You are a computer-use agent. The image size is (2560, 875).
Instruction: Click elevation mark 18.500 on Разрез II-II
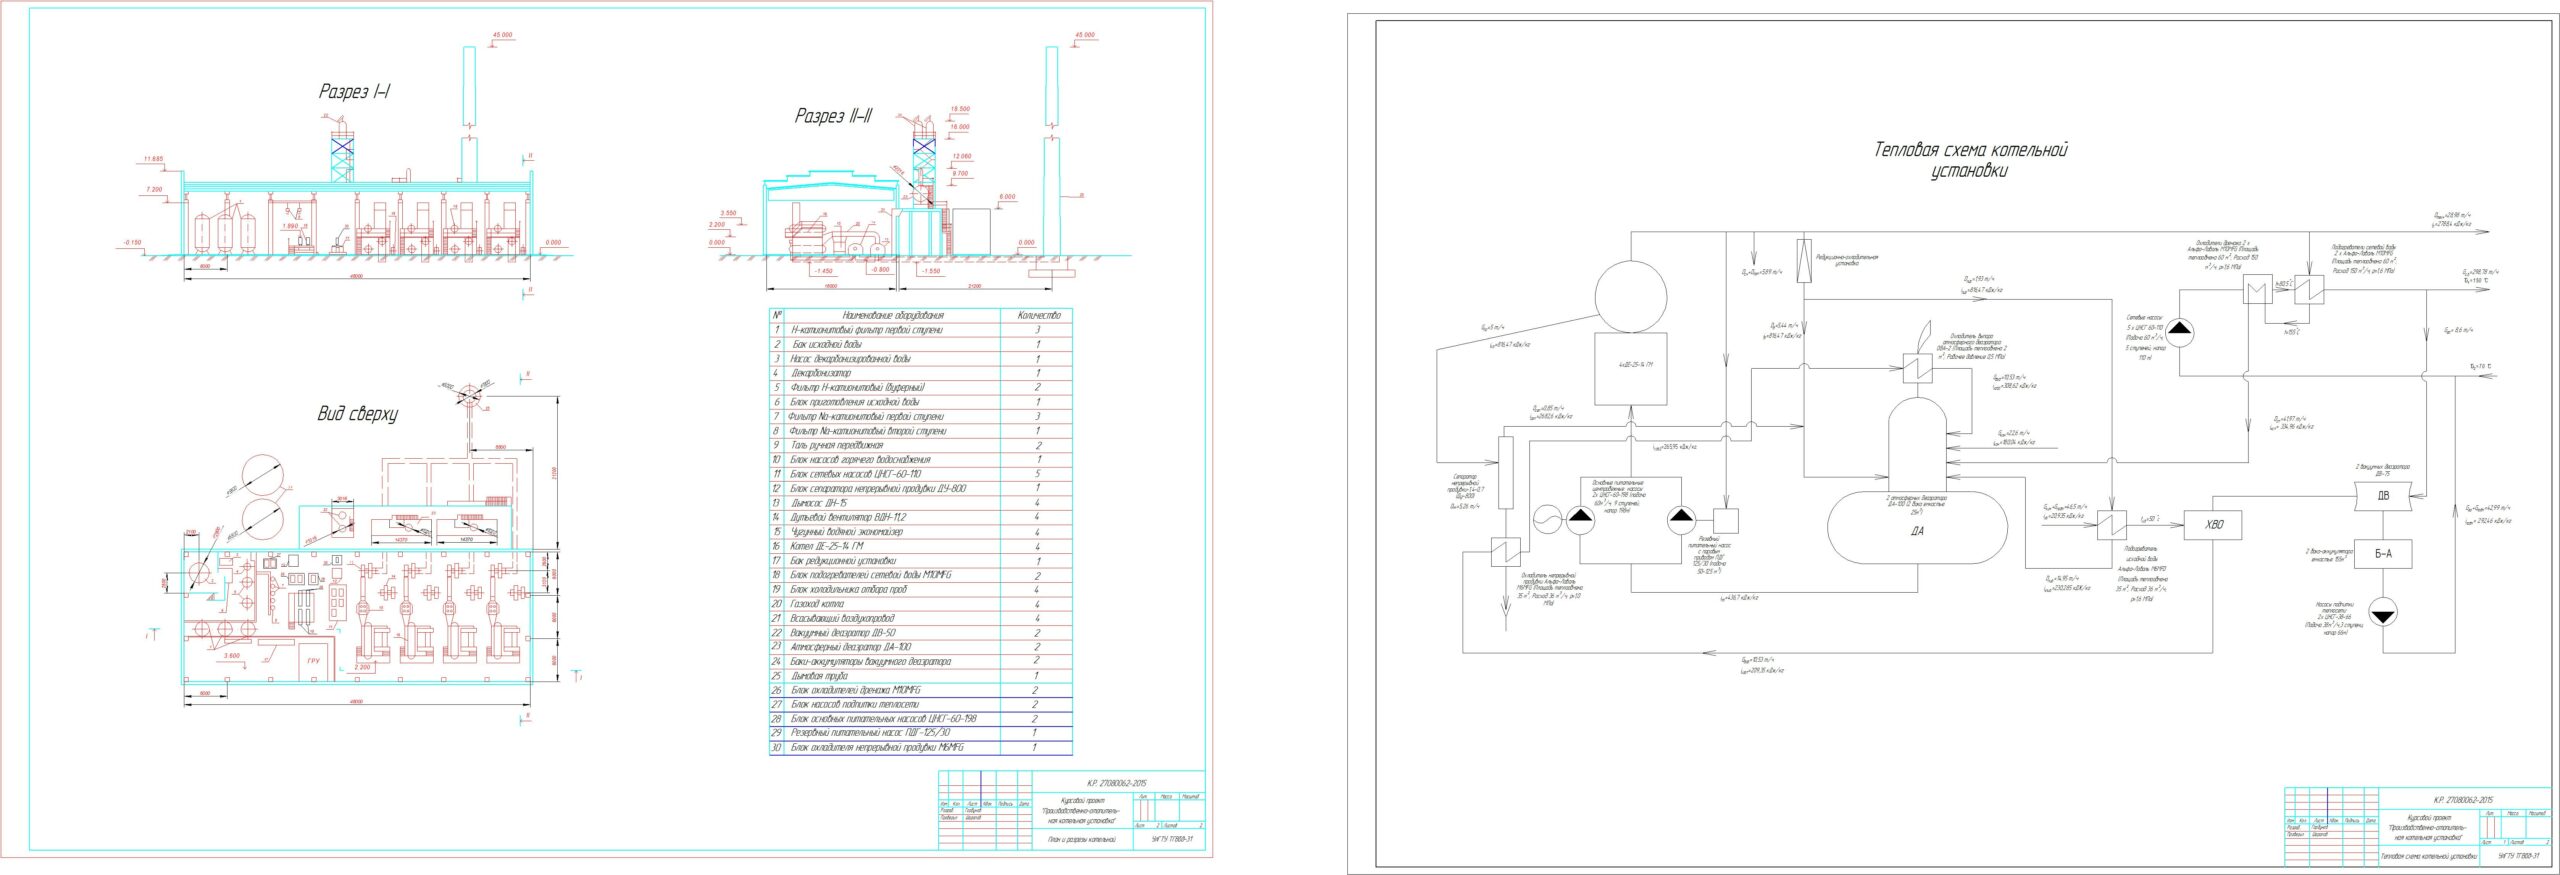[x=960, y=109]
